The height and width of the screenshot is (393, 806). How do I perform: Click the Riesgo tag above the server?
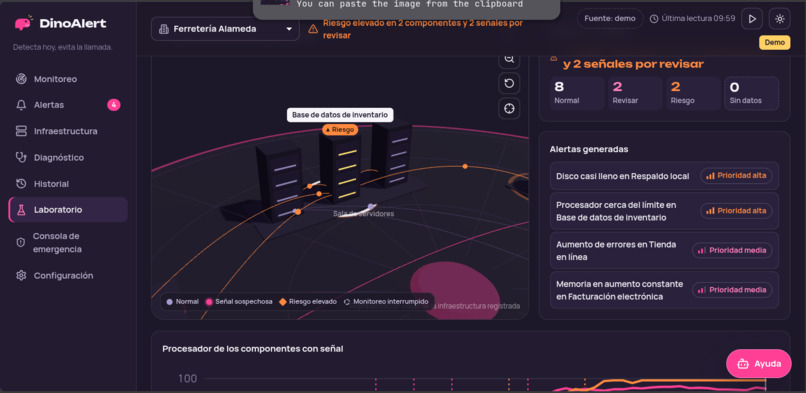pos(340,129)
